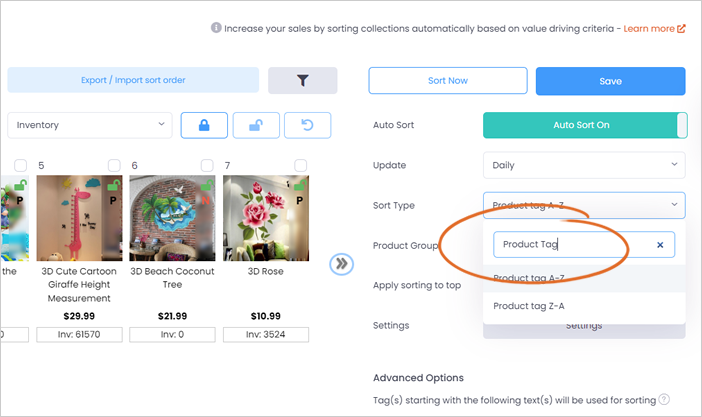Click the info icon beside Increase your sales
Viewport: 702px width, 417px height.
point(216,28)
